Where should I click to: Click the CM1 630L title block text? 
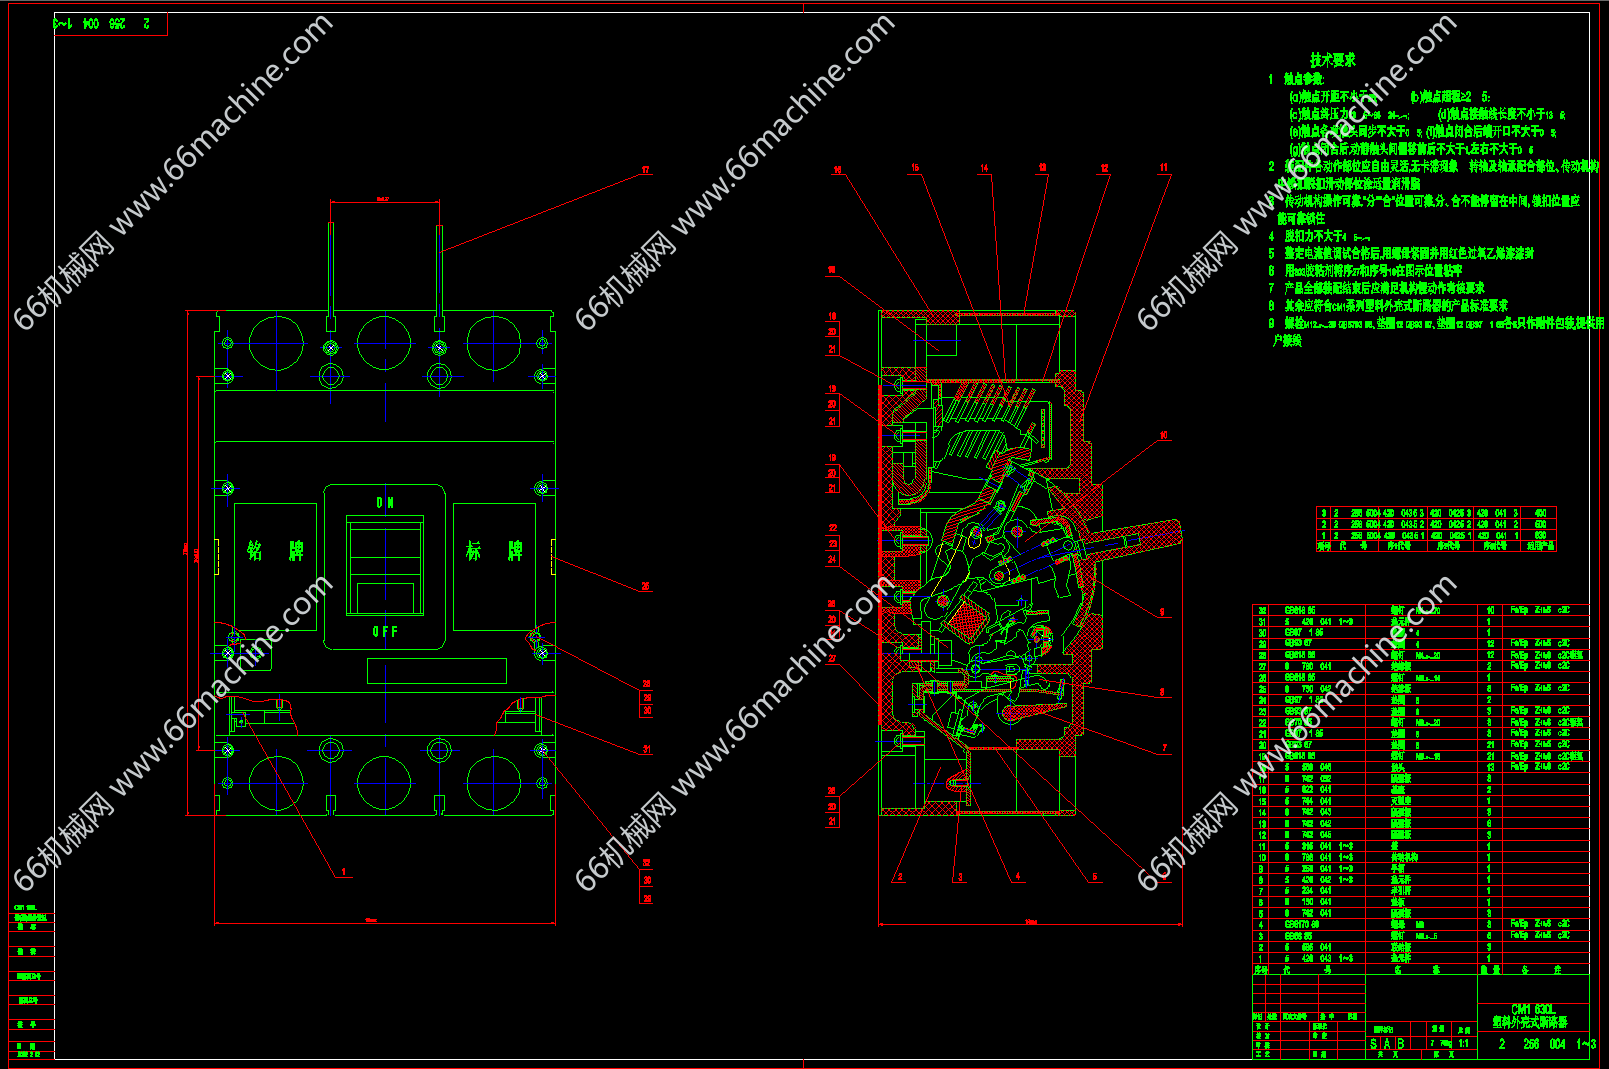click(x=1532, y=1009)
